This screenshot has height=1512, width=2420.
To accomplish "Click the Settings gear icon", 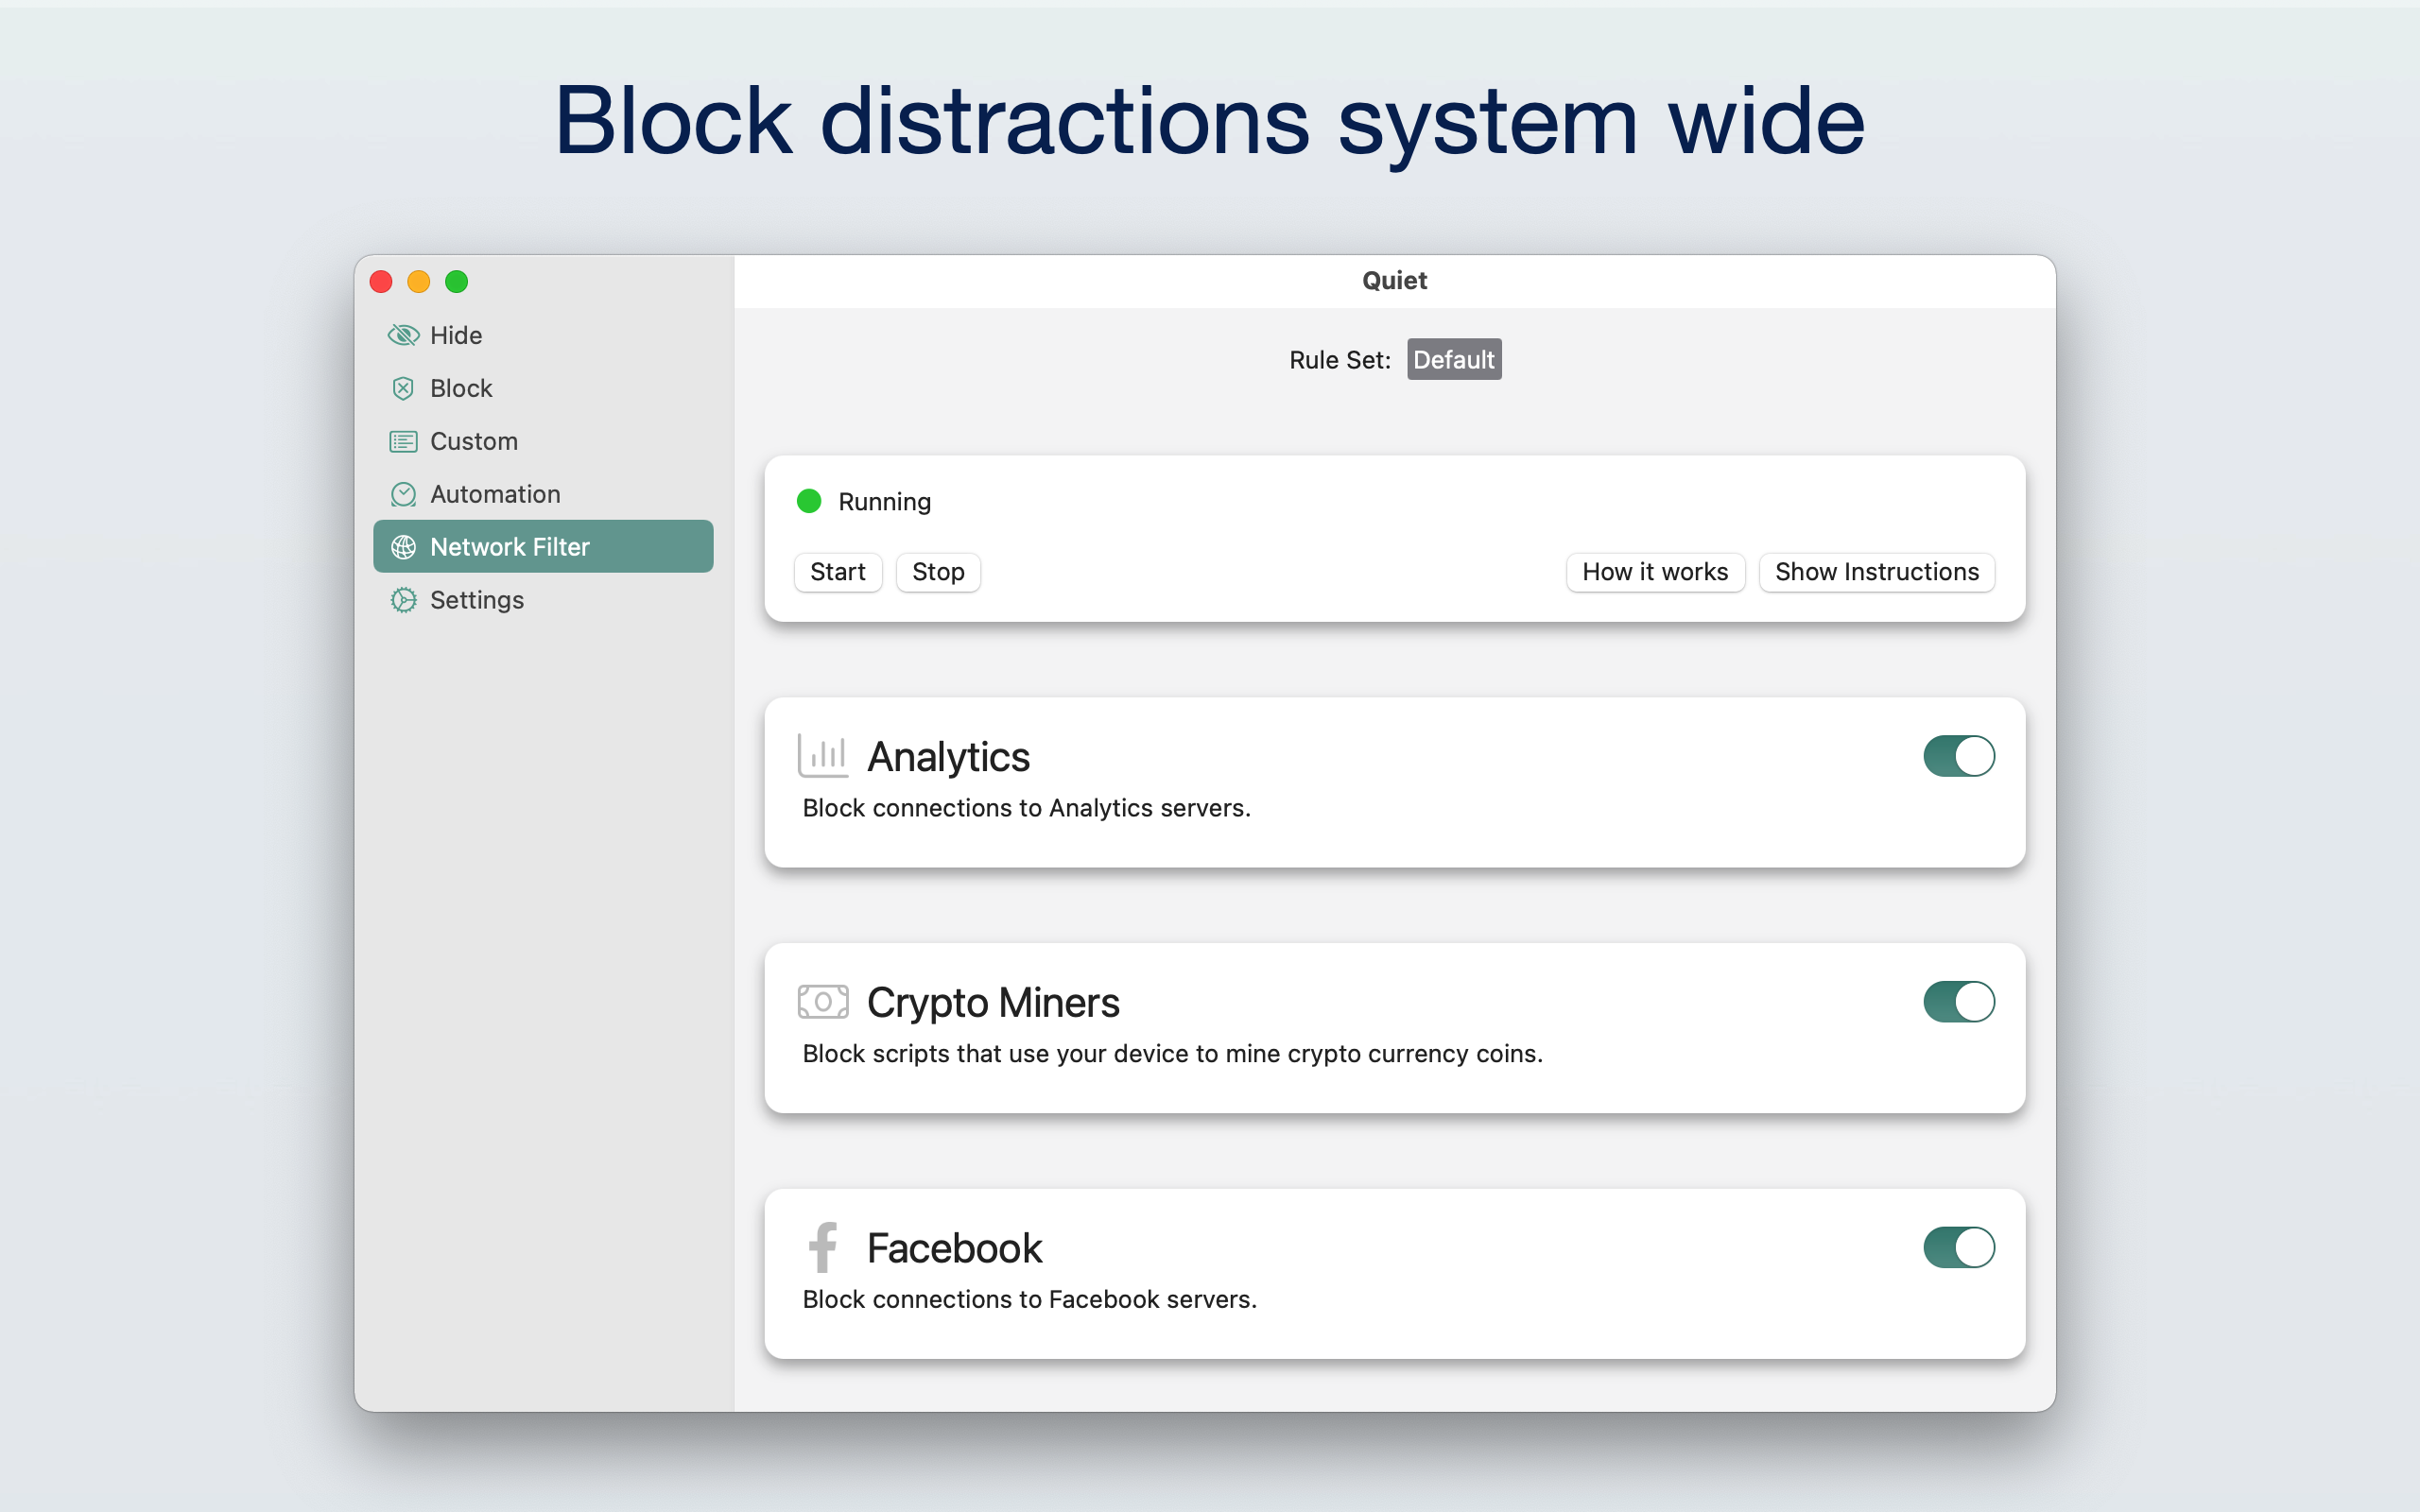I will click(x=403, y=600).
